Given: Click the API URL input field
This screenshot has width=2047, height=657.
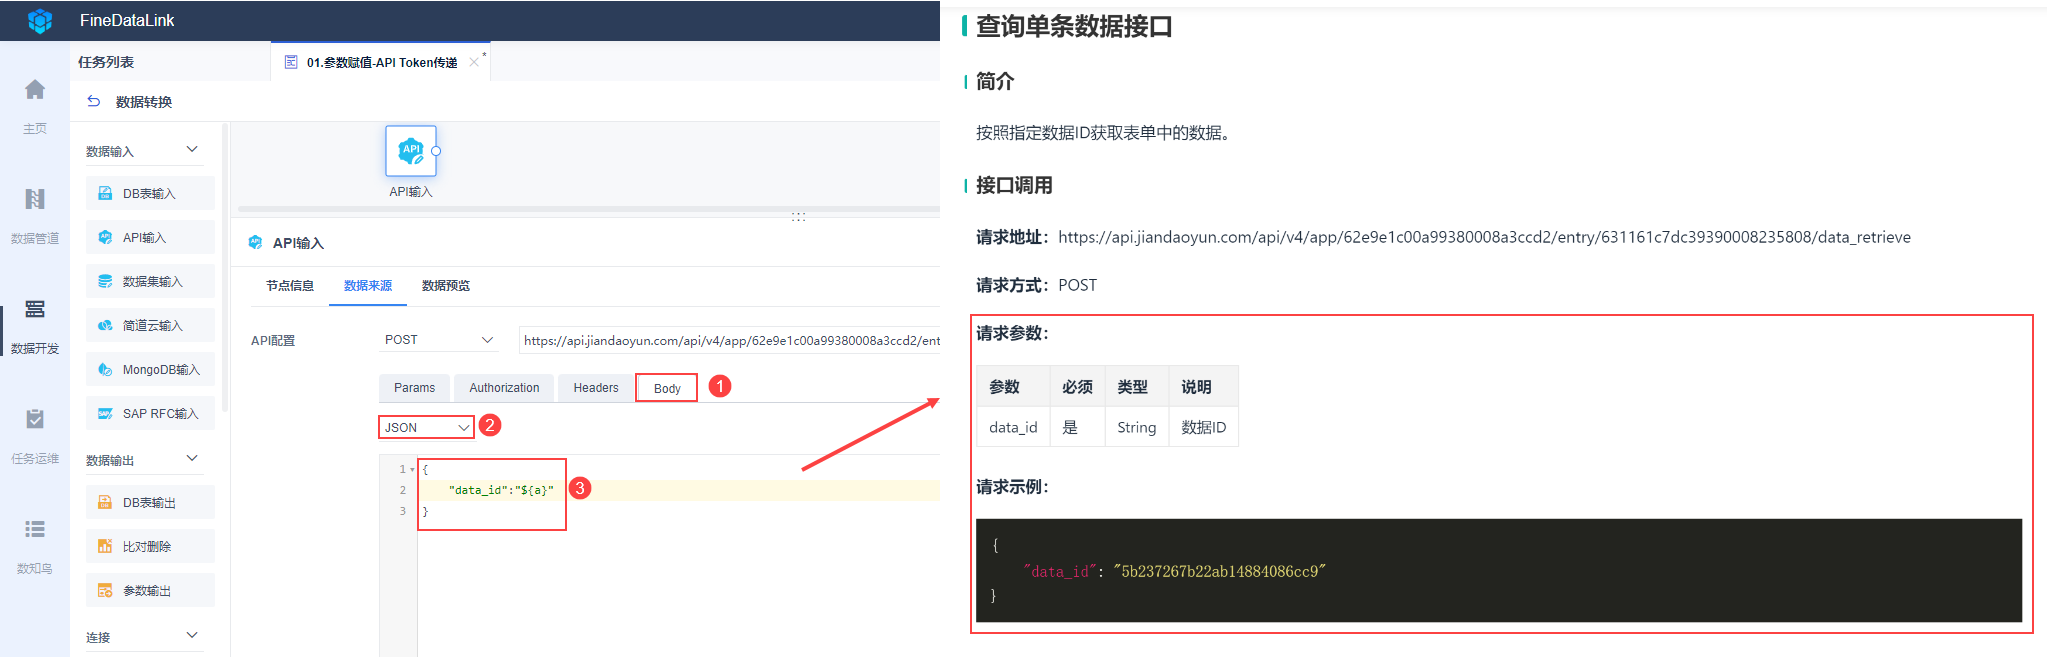Looking at the screenshot, I should click(730, 340).
